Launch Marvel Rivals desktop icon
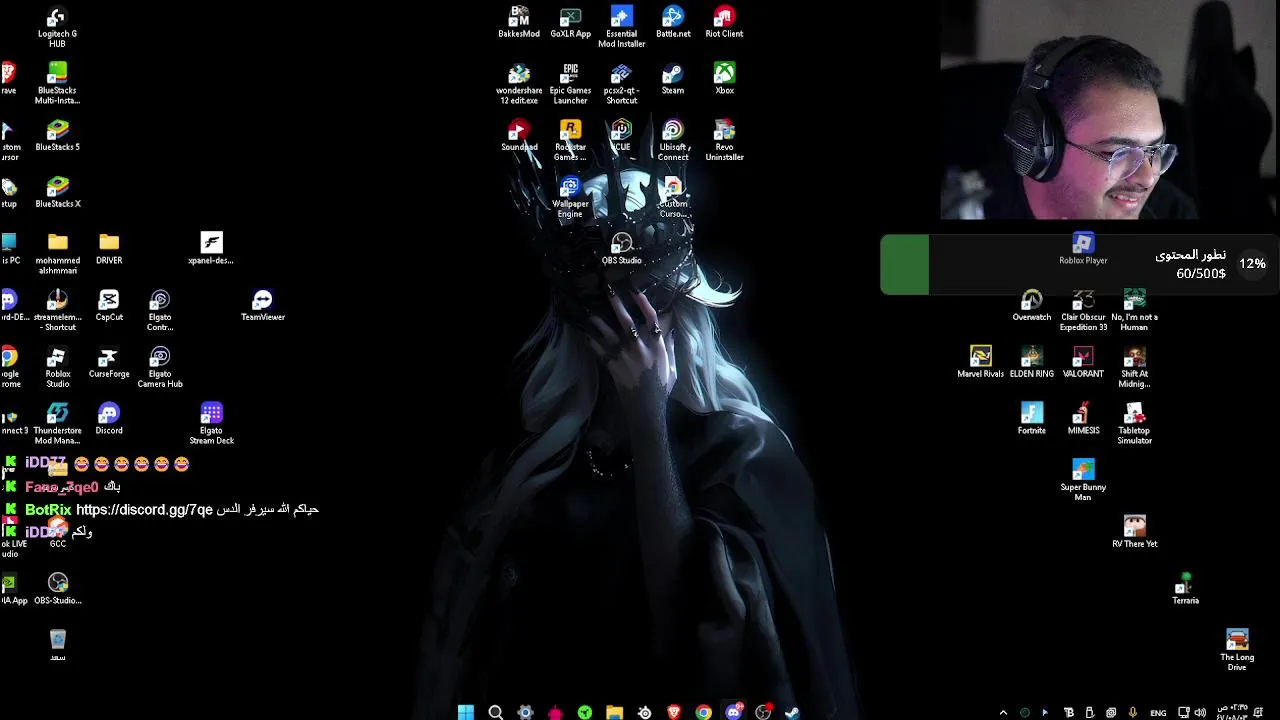This screenshot has width=1280, height=720. 981,363
